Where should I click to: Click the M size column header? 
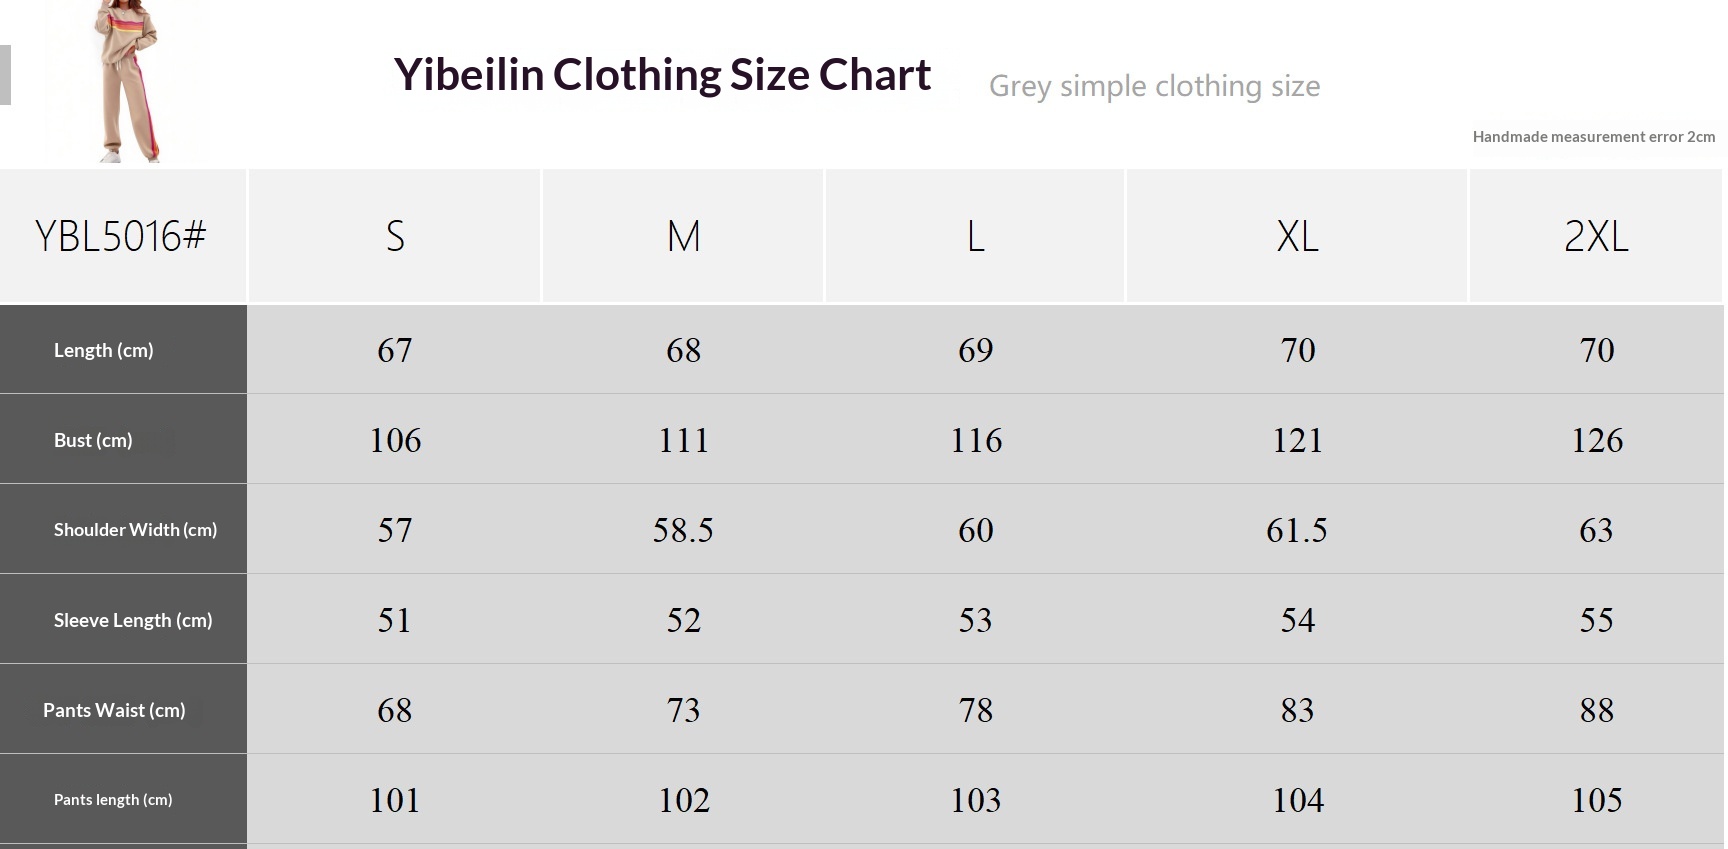(x=684, y=236)
